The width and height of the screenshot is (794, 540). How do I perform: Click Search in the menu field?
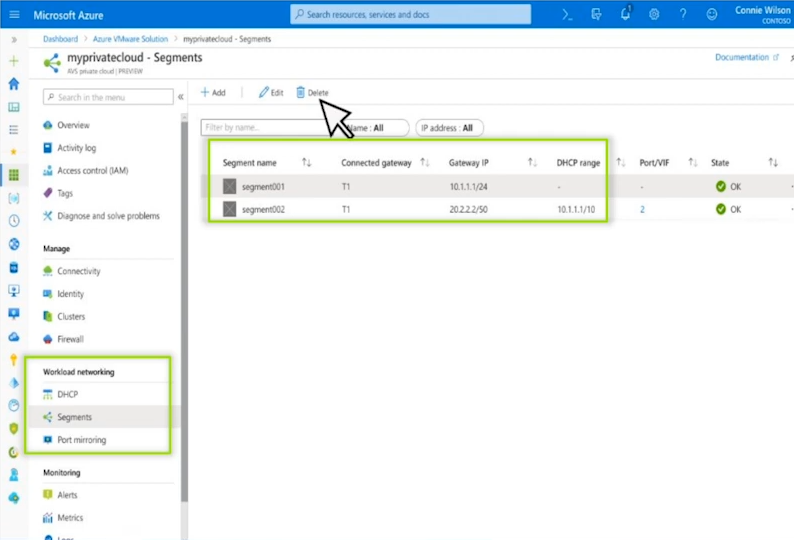click(x=108, y=97)
